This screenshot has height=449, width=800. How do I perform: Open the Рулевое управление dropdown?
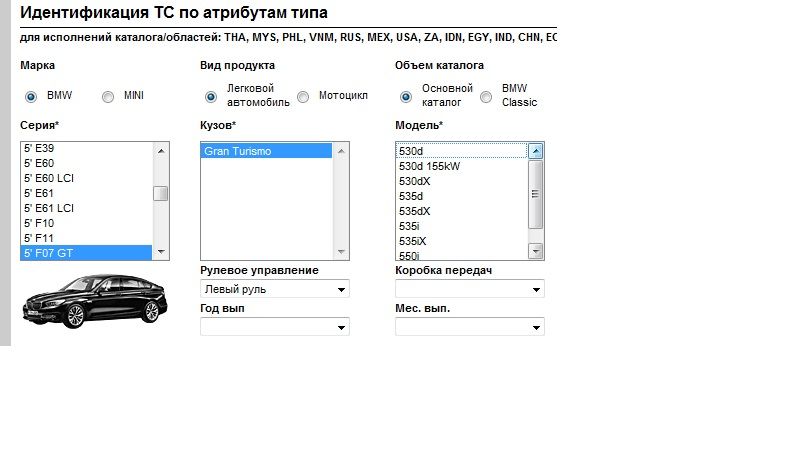(x=275, y=289)
